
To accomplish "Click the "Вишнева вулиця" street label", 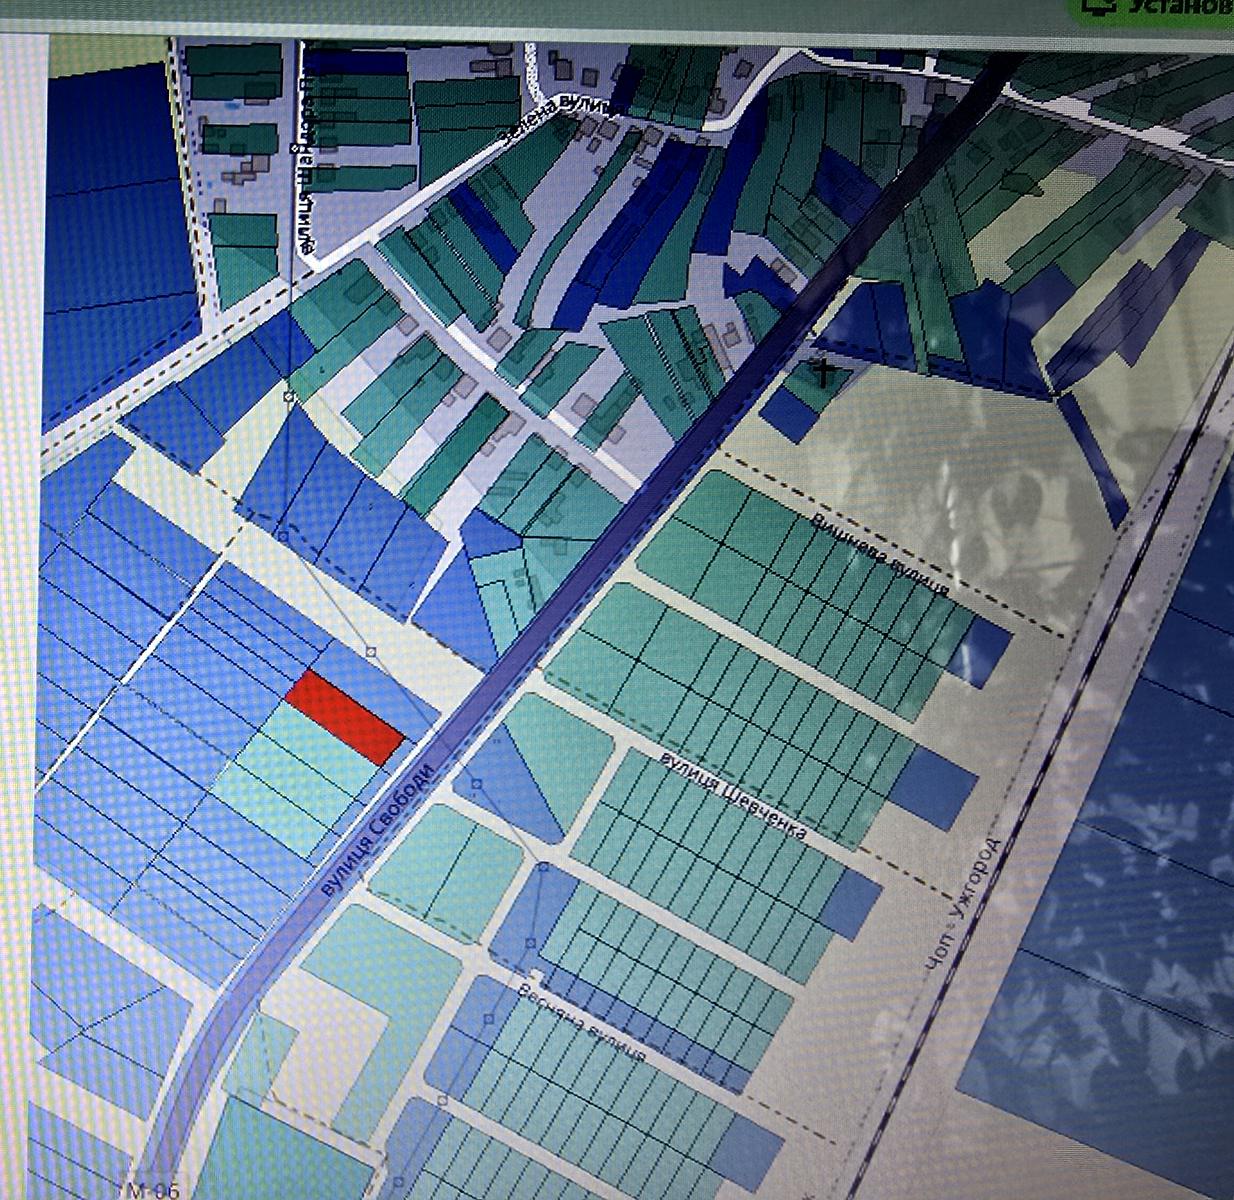I will tap(880, 553).
